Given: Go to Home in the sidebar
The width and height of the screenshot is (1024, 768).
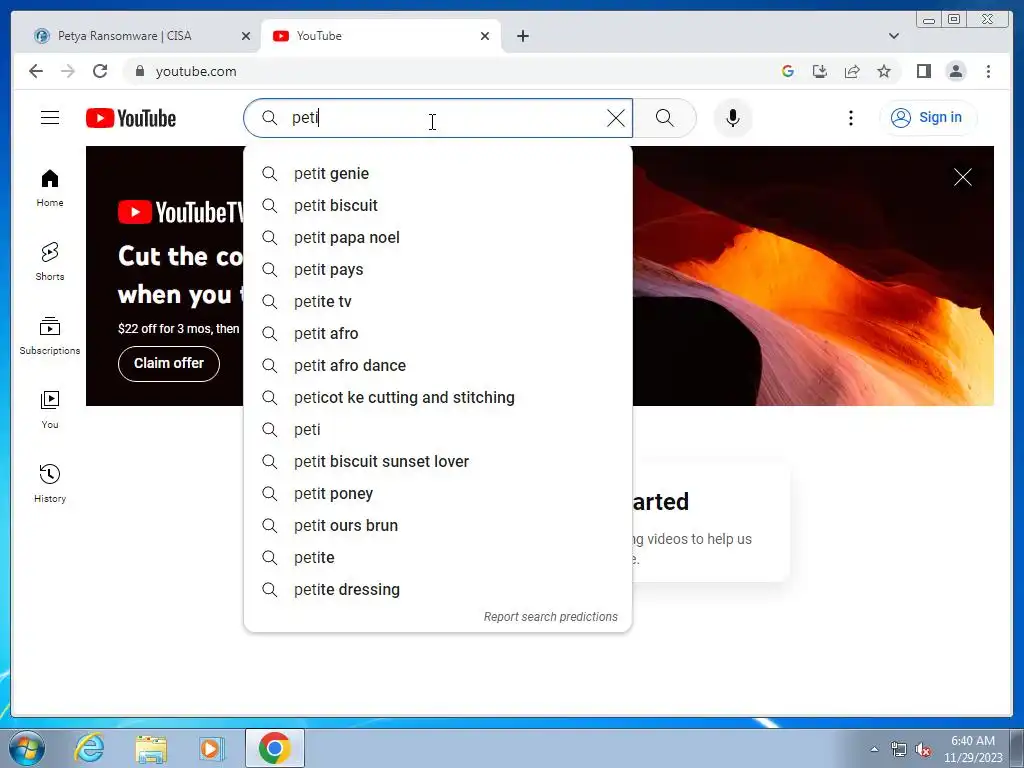Looking at the screenshot, I should pyautogui.click(x=50, y=188).
